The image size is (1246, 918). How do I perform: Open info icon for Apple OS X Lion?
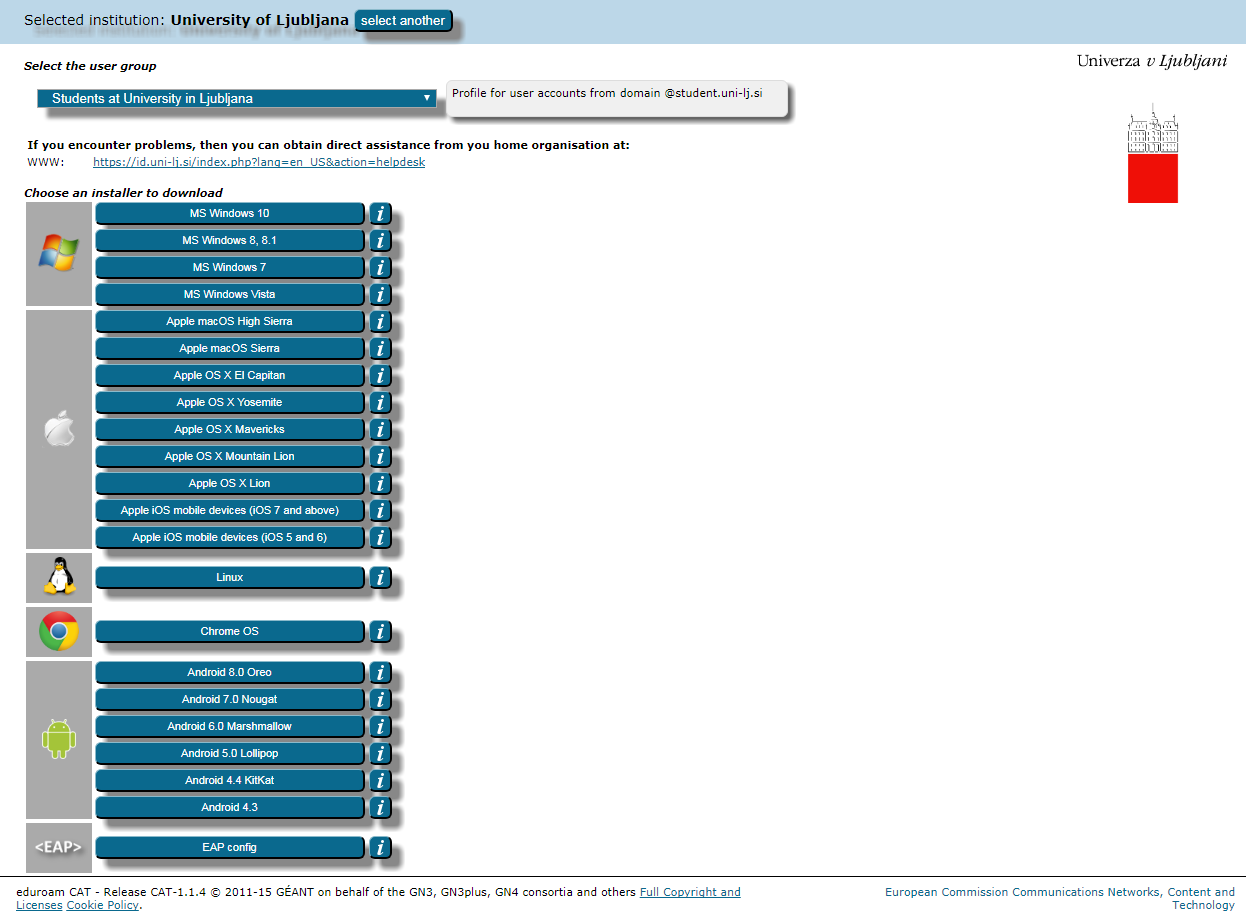pyautogui.click(x=380, y=484)
